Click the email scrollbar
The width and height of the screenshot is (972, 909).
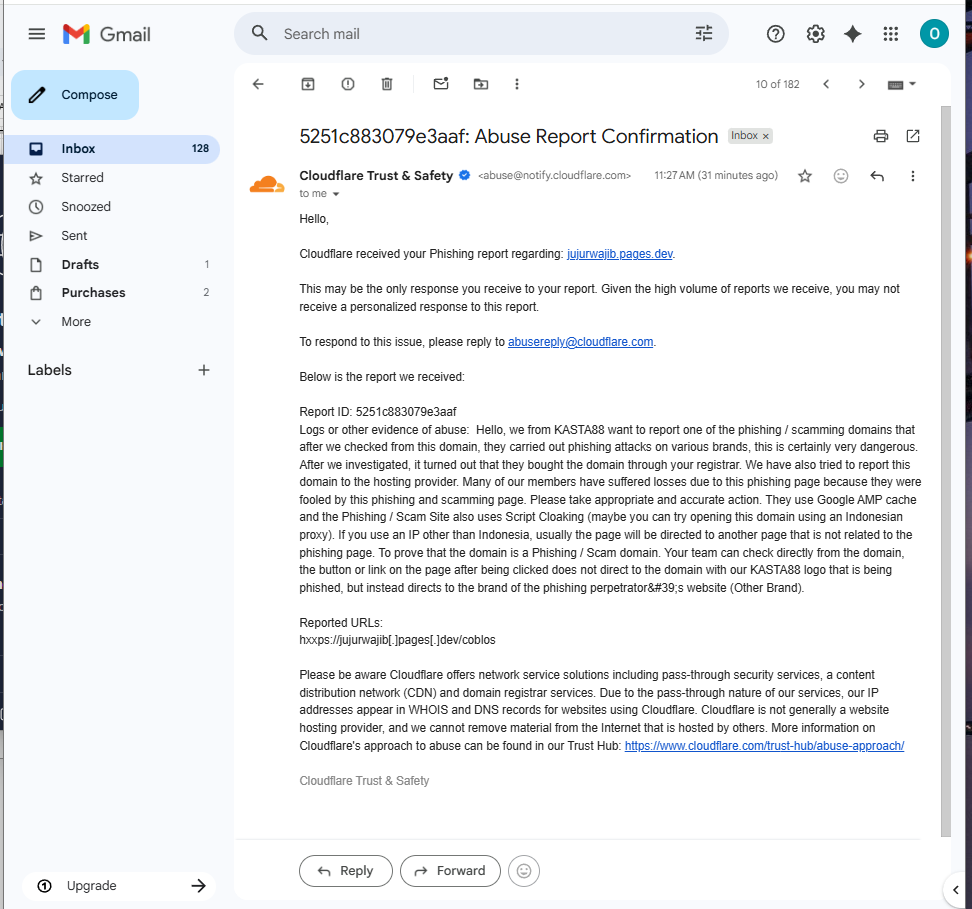945,471
